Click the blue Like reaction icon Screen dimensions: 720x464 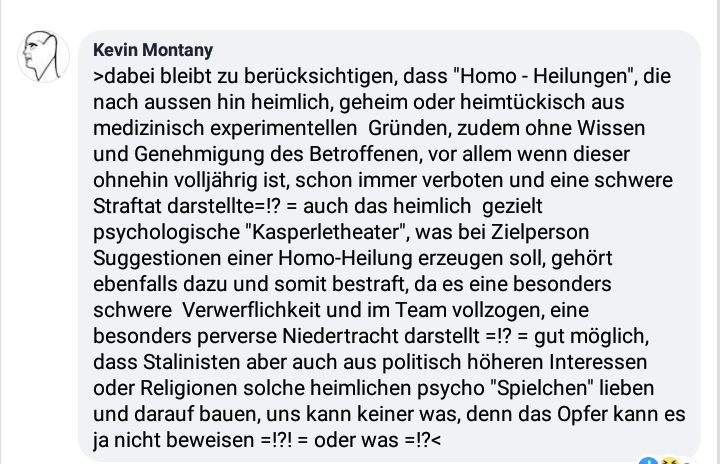647,461
